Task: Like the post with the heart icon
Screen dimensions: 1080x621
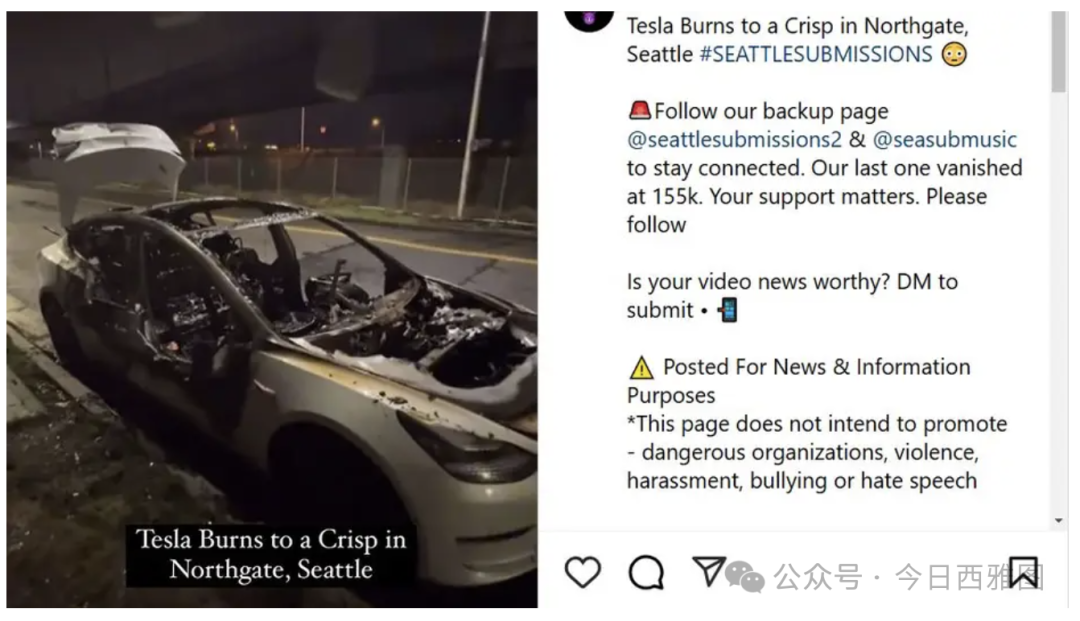Action: point(583,572)
